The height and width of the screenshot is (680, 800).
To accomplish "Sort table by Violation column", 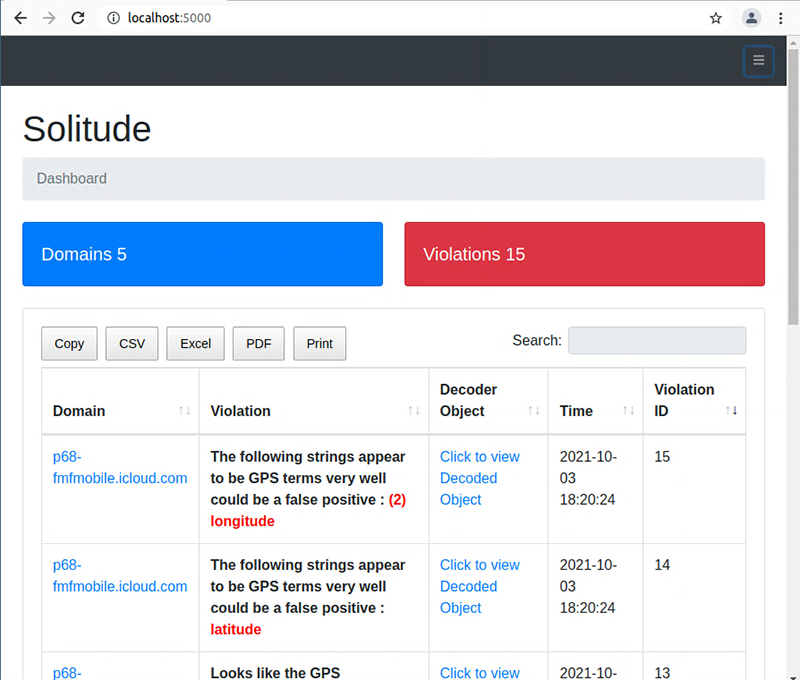I will pos(314,411).
